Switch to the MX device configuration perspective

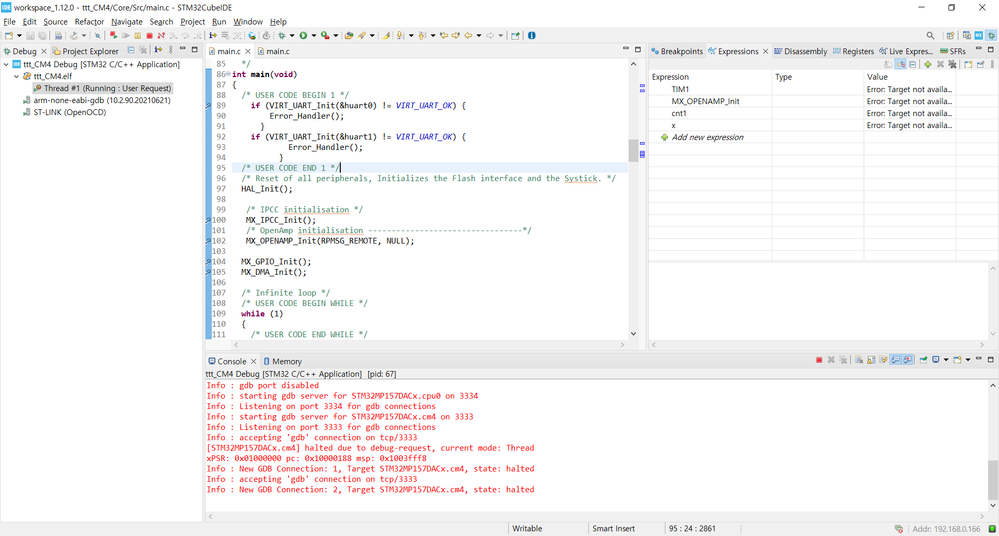click(979, 35)
